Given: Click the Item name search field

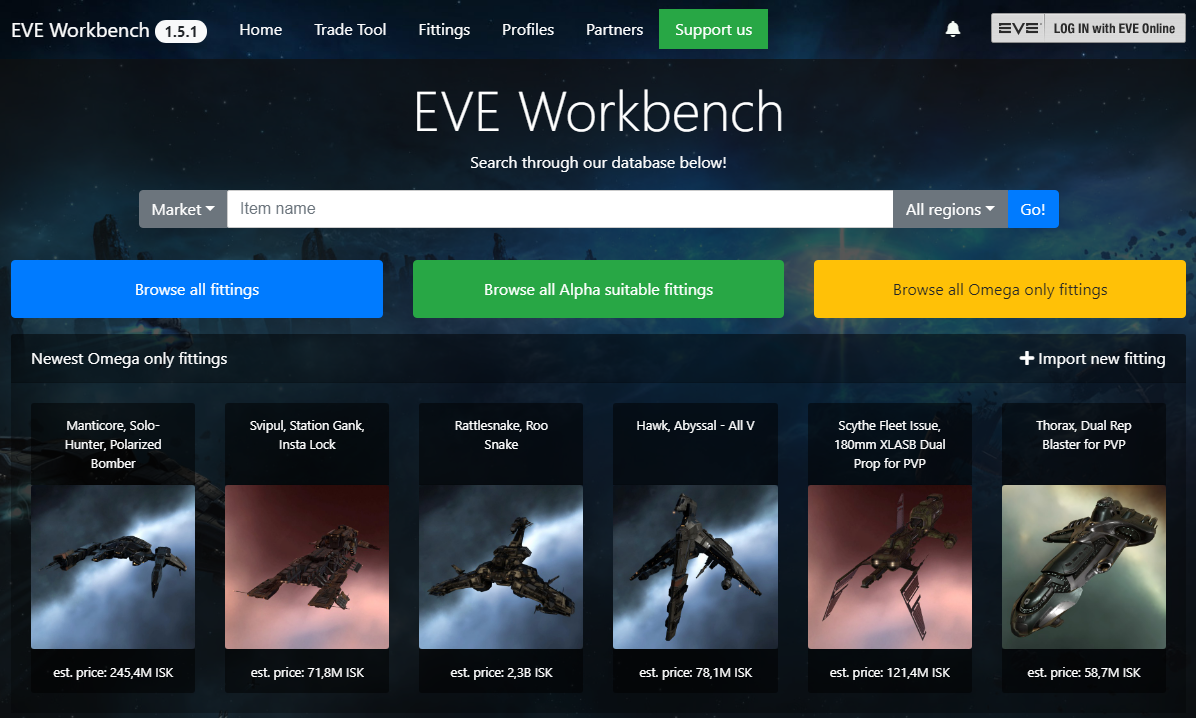Looking at the screenshot, I should click(559, 209).
